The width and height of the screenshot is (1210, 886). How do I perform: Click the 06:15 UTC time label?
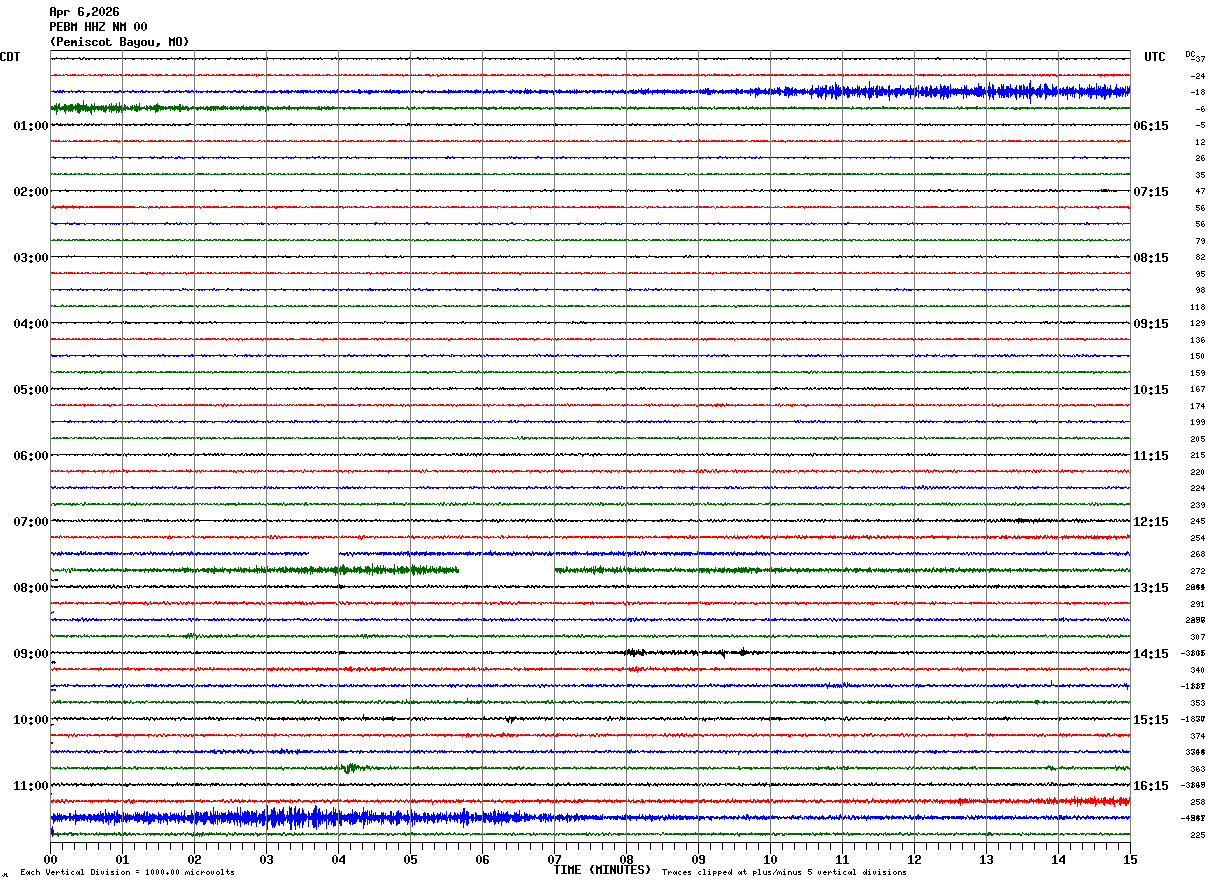click(x=1151, y=126)
